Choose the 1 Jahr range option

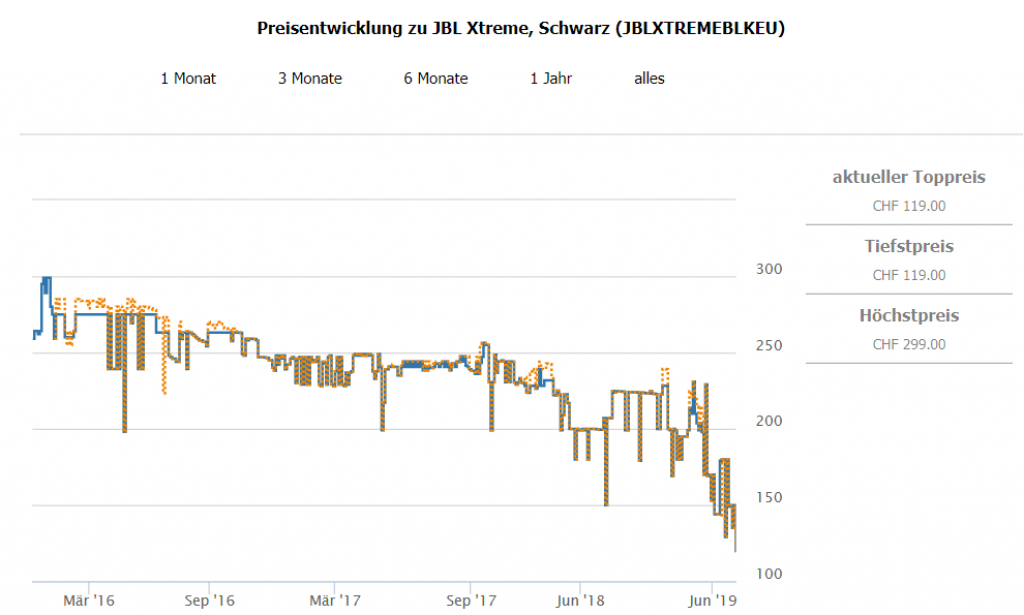(551, 78)
